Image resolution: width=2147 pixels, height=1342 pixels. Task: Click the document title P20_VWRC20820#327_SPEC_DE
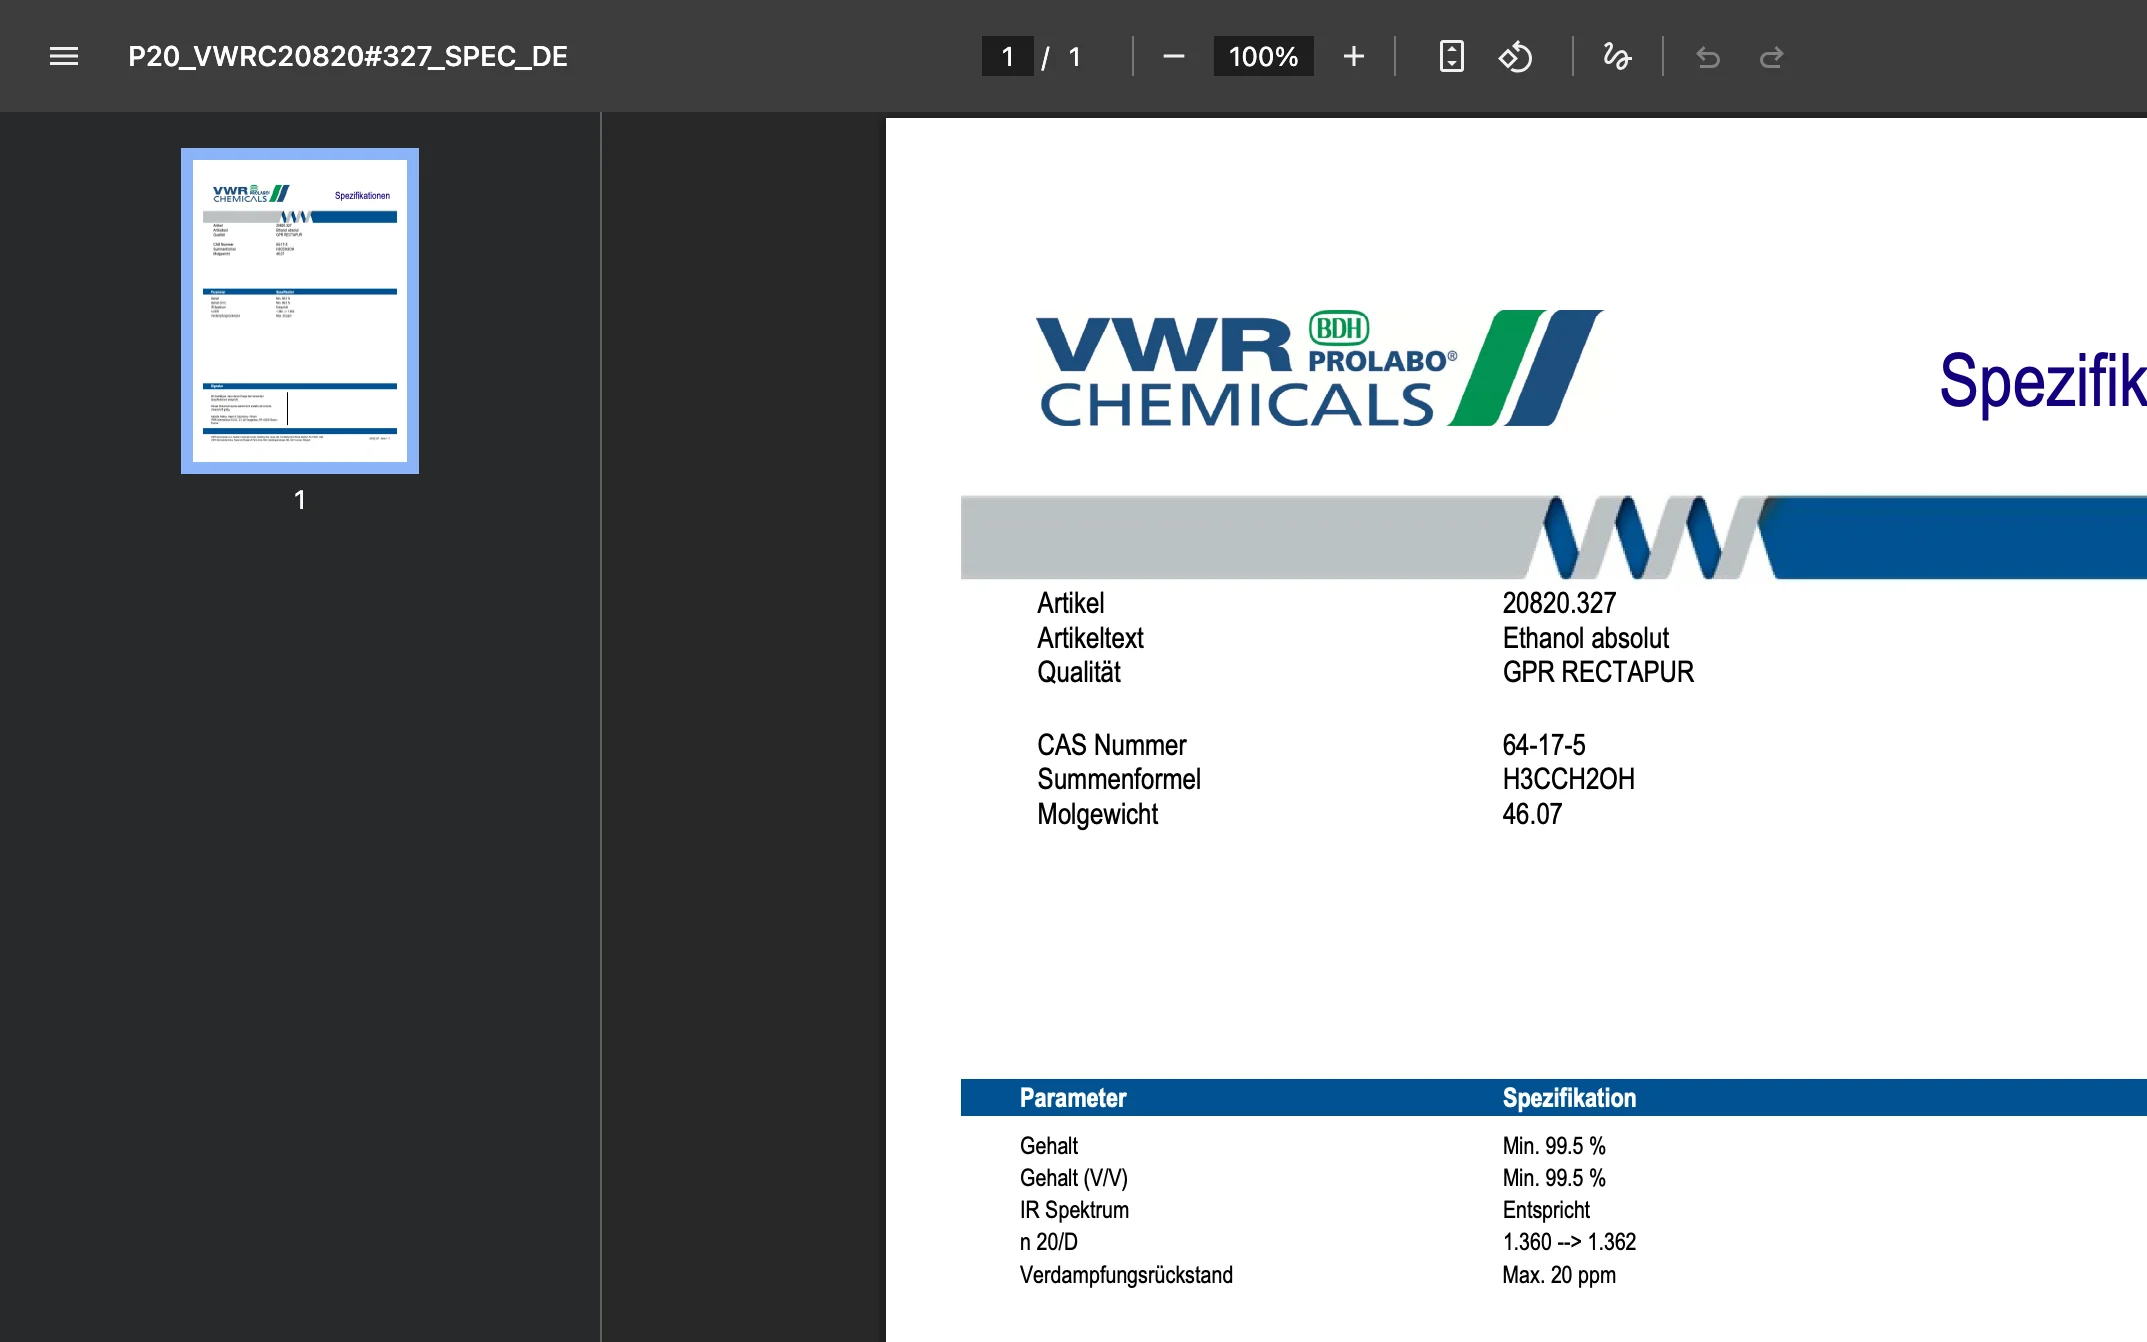click(x=348, y=56)
